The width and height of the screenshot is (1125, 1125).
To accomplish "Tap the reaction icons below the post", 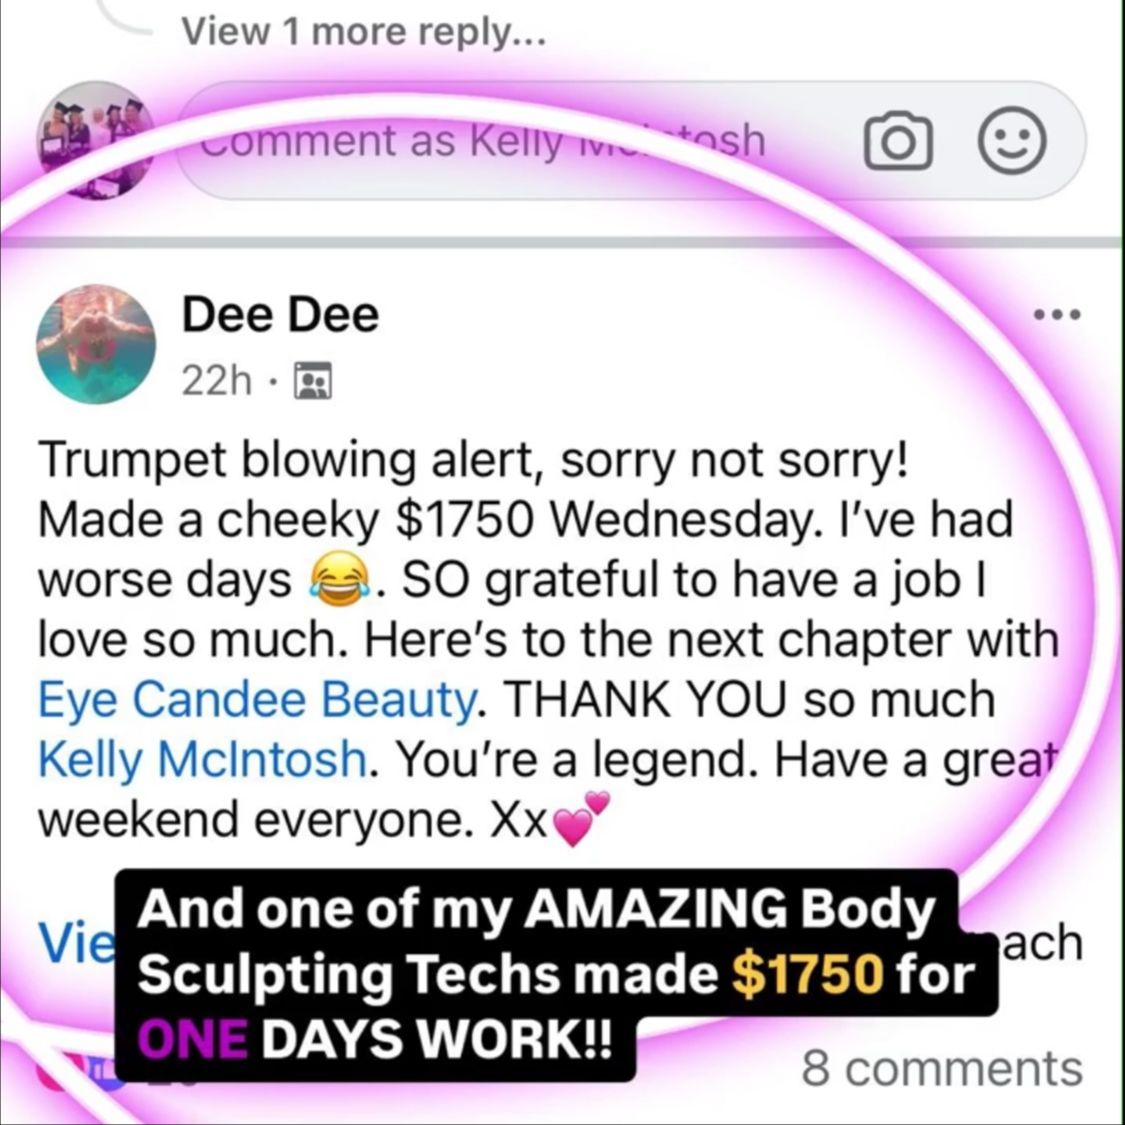I will (x=79, y=1069).
